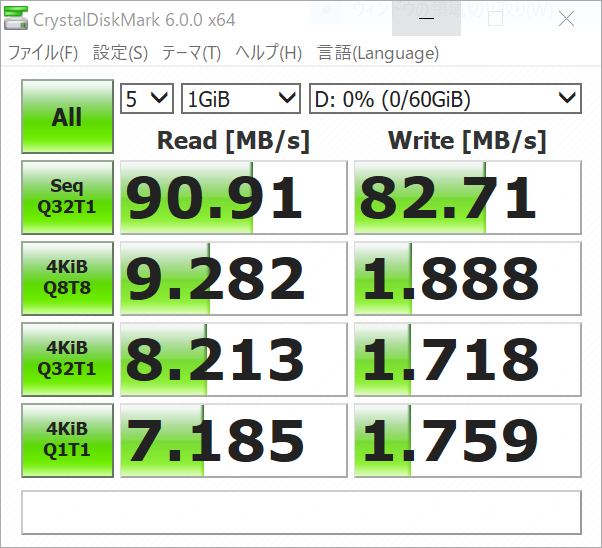This screenshot has height=548, width=602.
Task: Open the ファイル(F) menu
Action: [x=43, y=53]
